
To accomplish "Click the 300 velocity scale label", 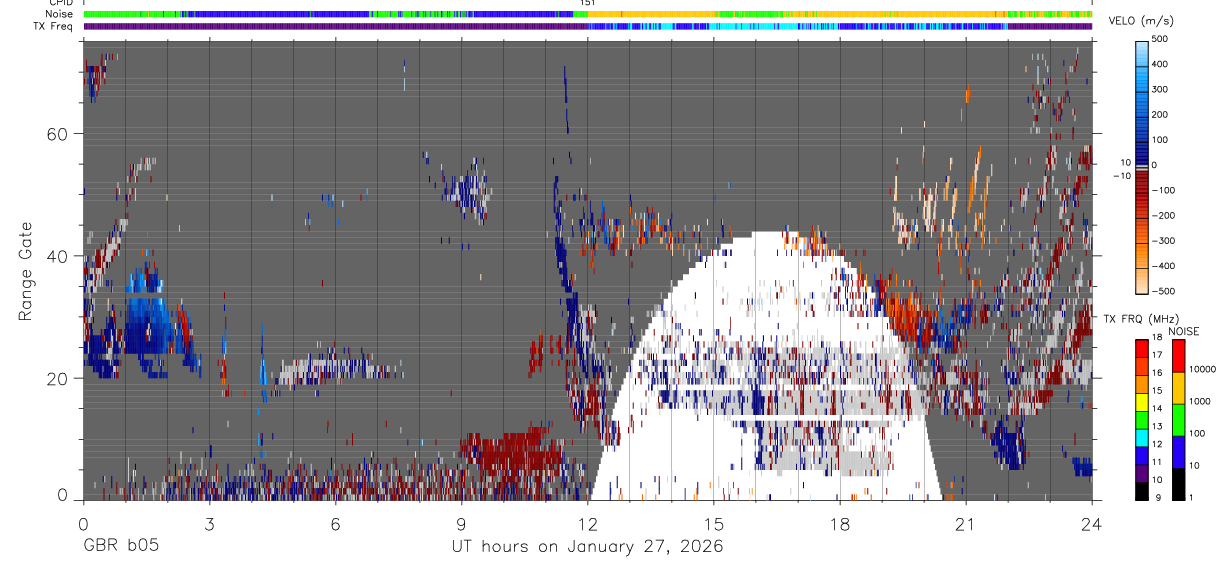I will coord(1159,89).
